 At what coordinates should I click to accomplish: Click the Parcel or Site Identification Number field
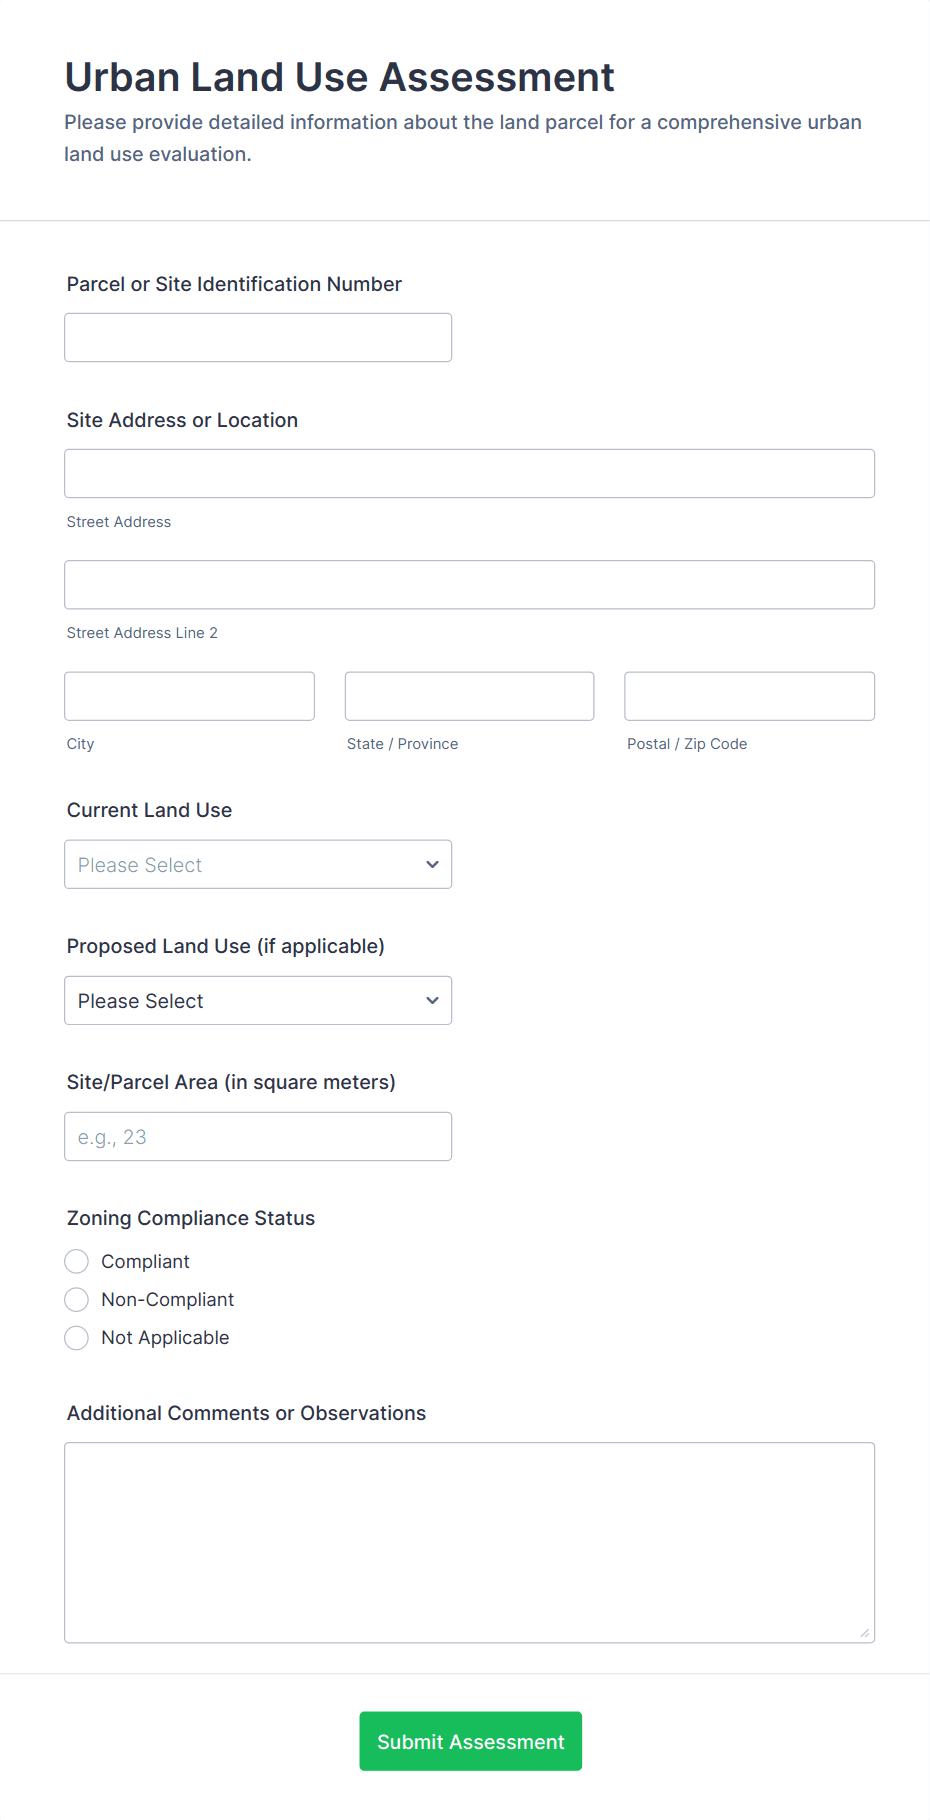[x=258, y=338]
